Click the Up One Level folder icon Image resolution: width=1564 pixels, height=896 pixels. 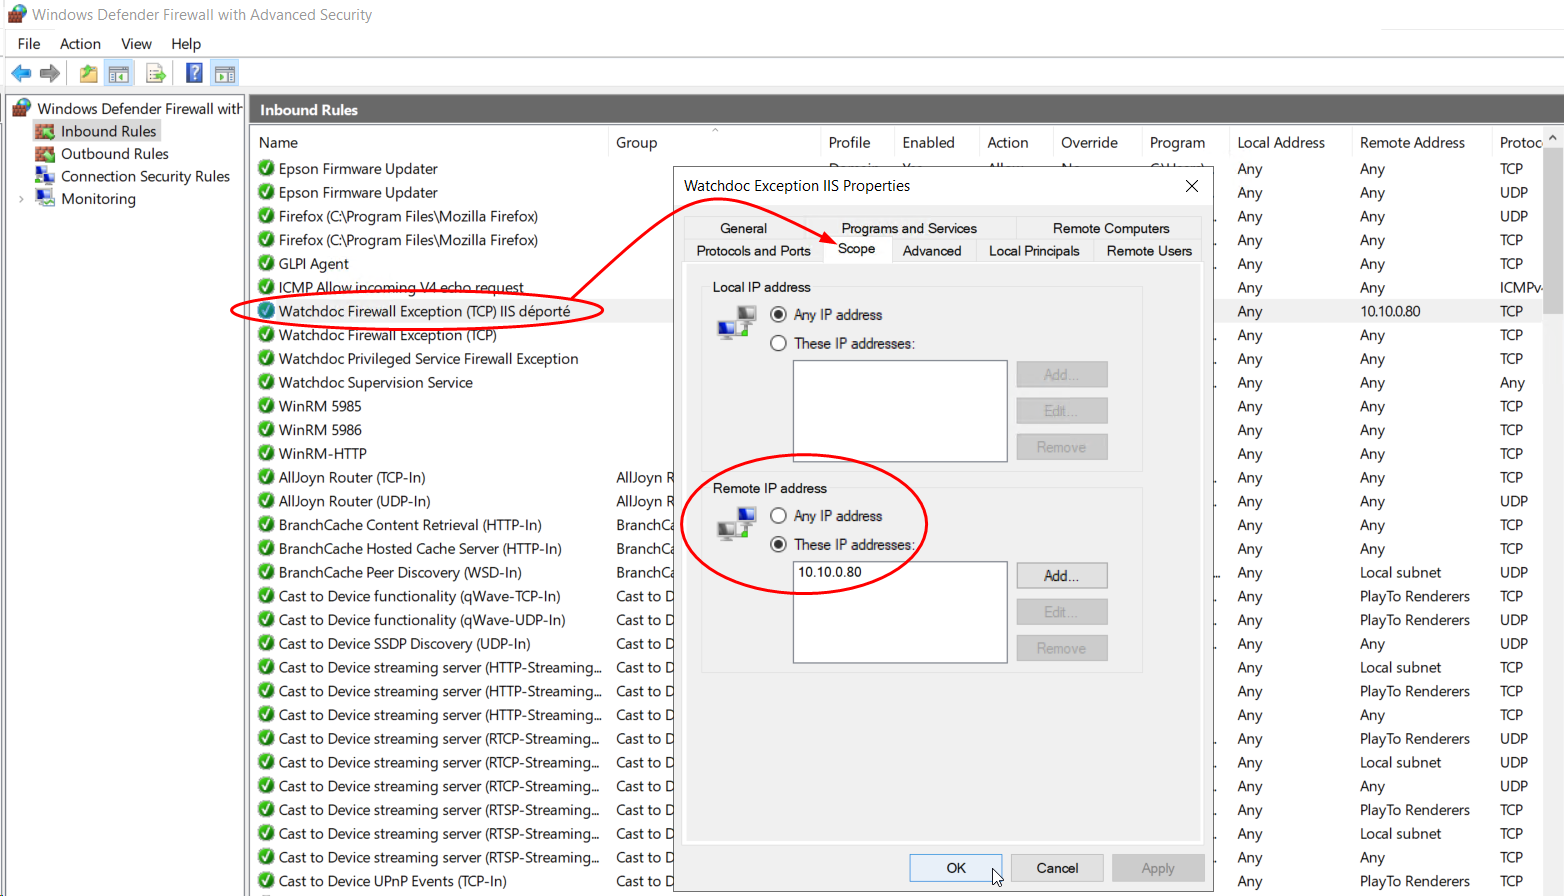(x=89, y=73)
